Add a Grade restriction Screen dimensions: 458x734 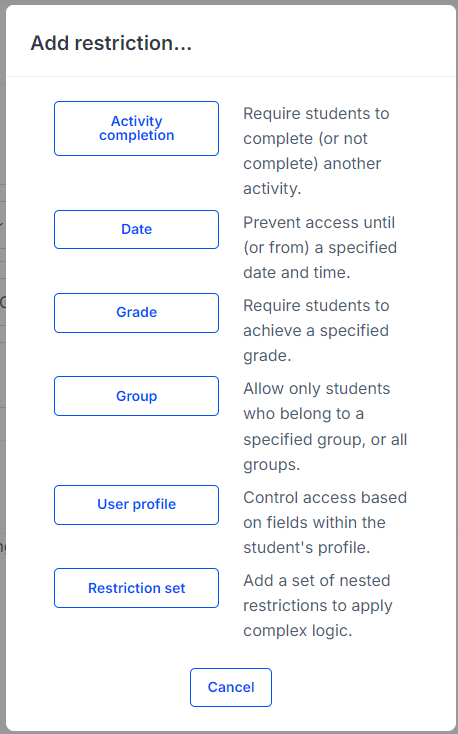click(x=136, y=313)
